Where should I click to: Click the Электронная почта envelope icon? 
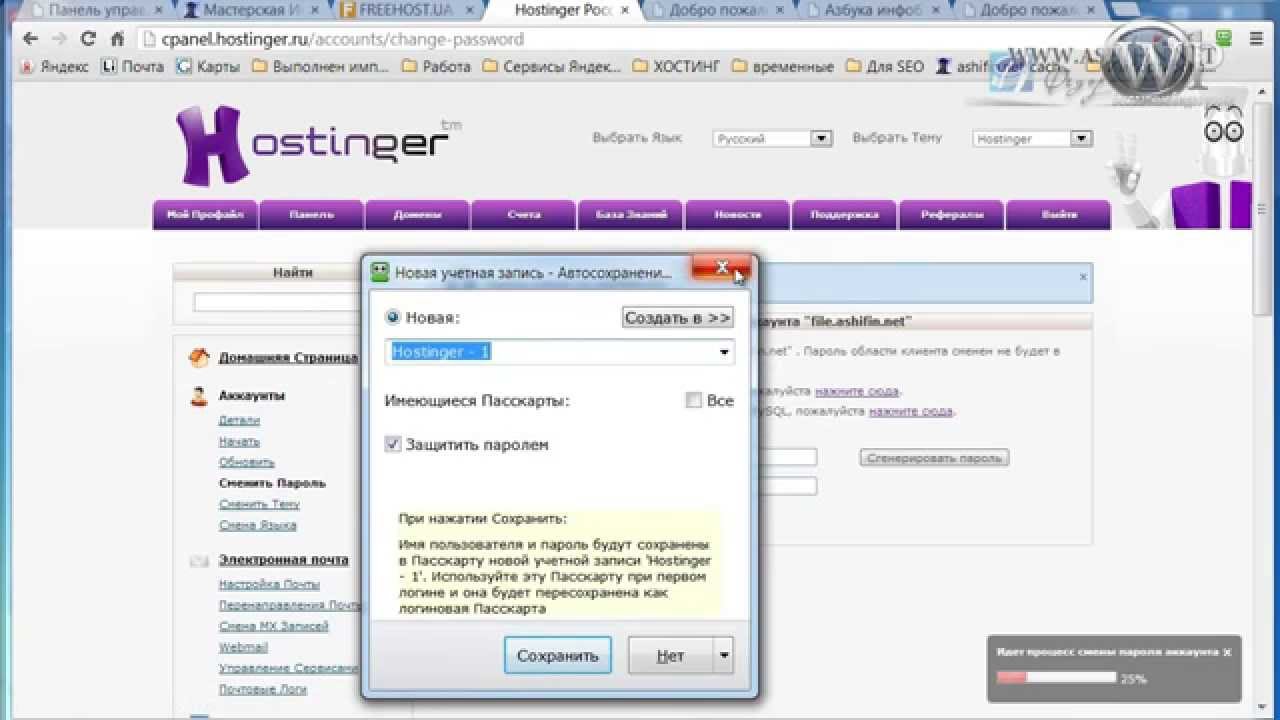coord(199,561)
